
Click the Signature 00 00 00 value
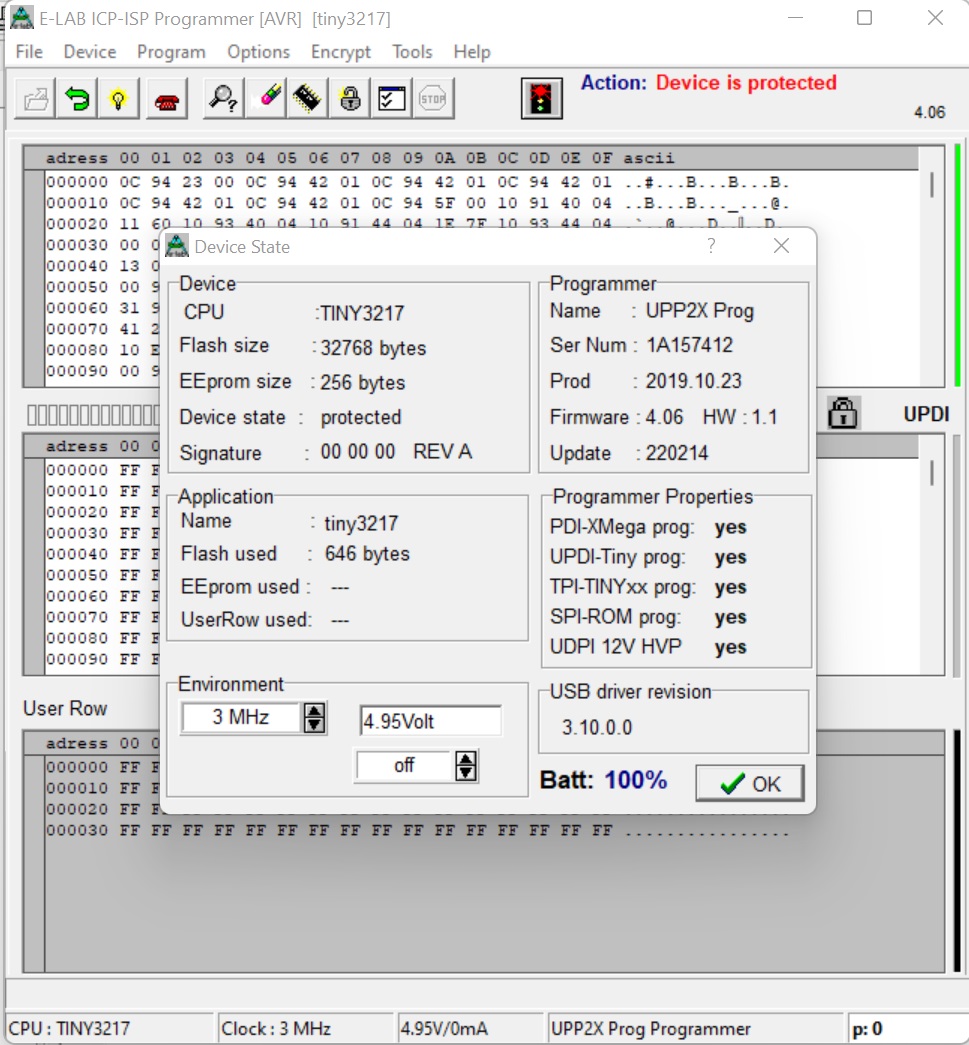[358, 451]
